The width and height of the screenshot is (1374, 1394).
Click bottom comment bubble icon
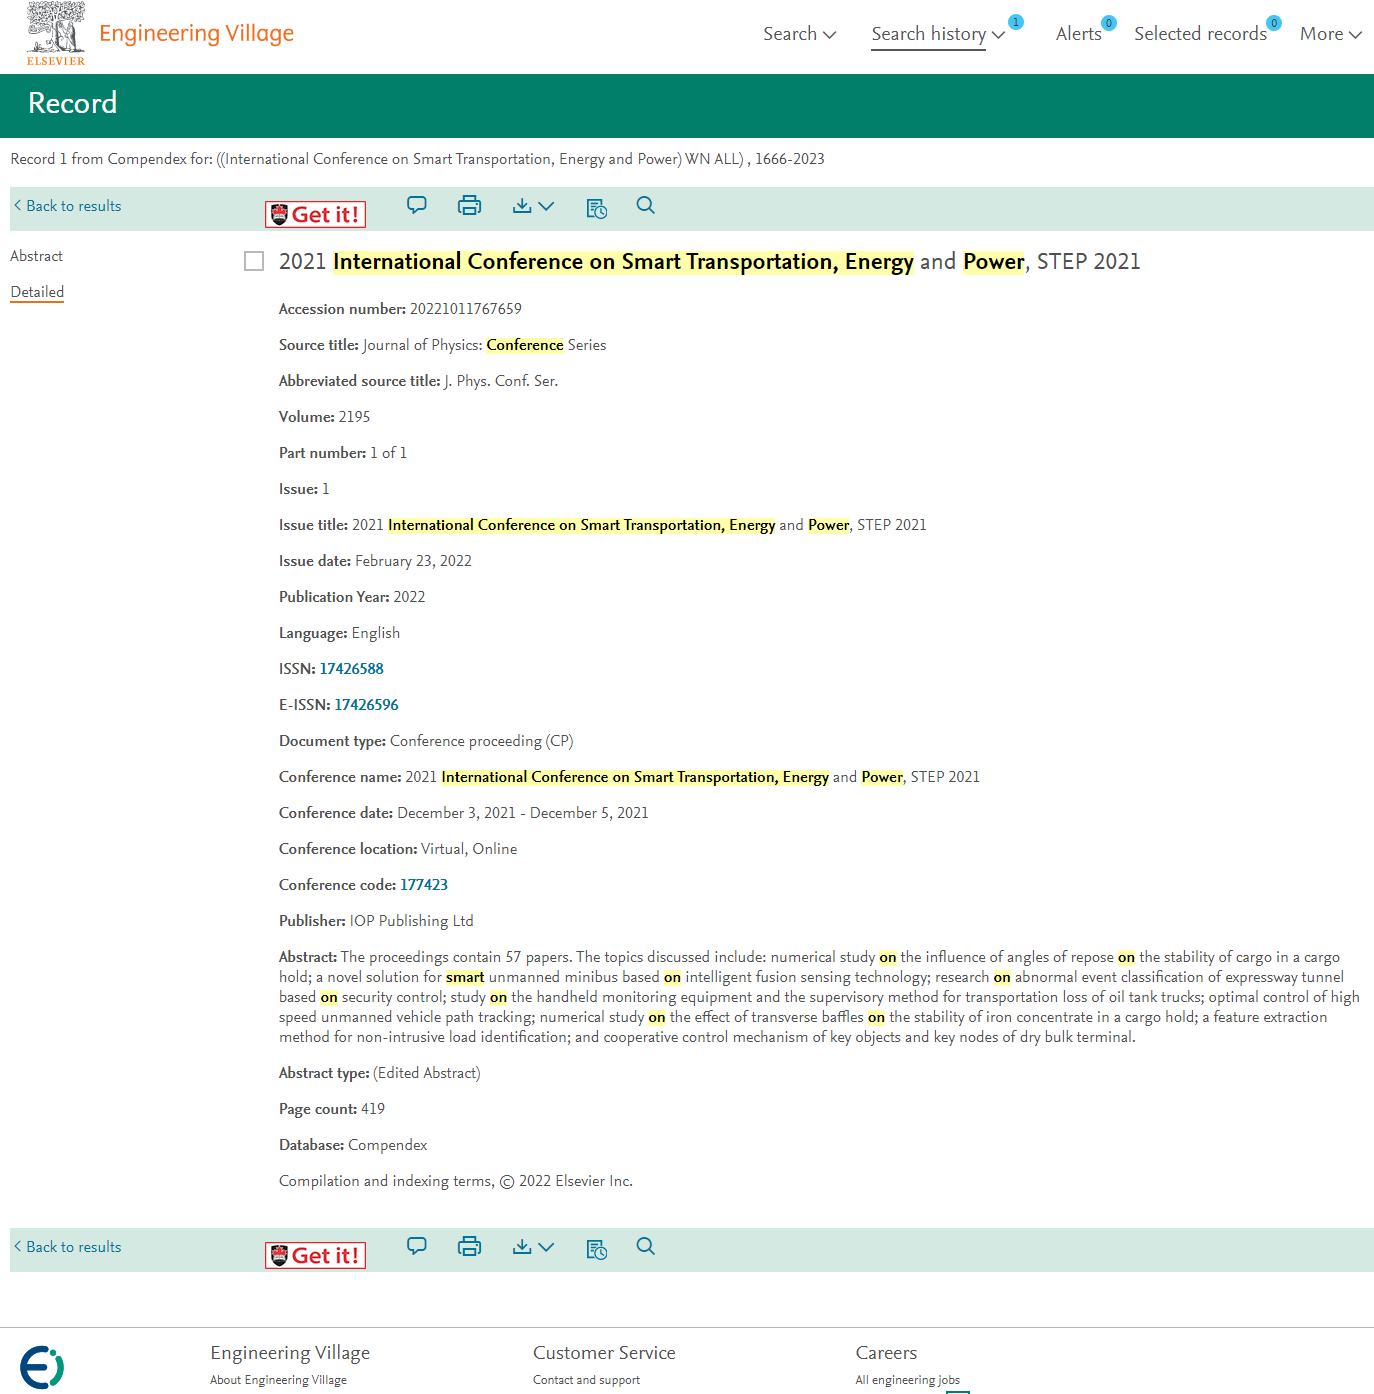pyautogui.click(x=417, y=1246)
